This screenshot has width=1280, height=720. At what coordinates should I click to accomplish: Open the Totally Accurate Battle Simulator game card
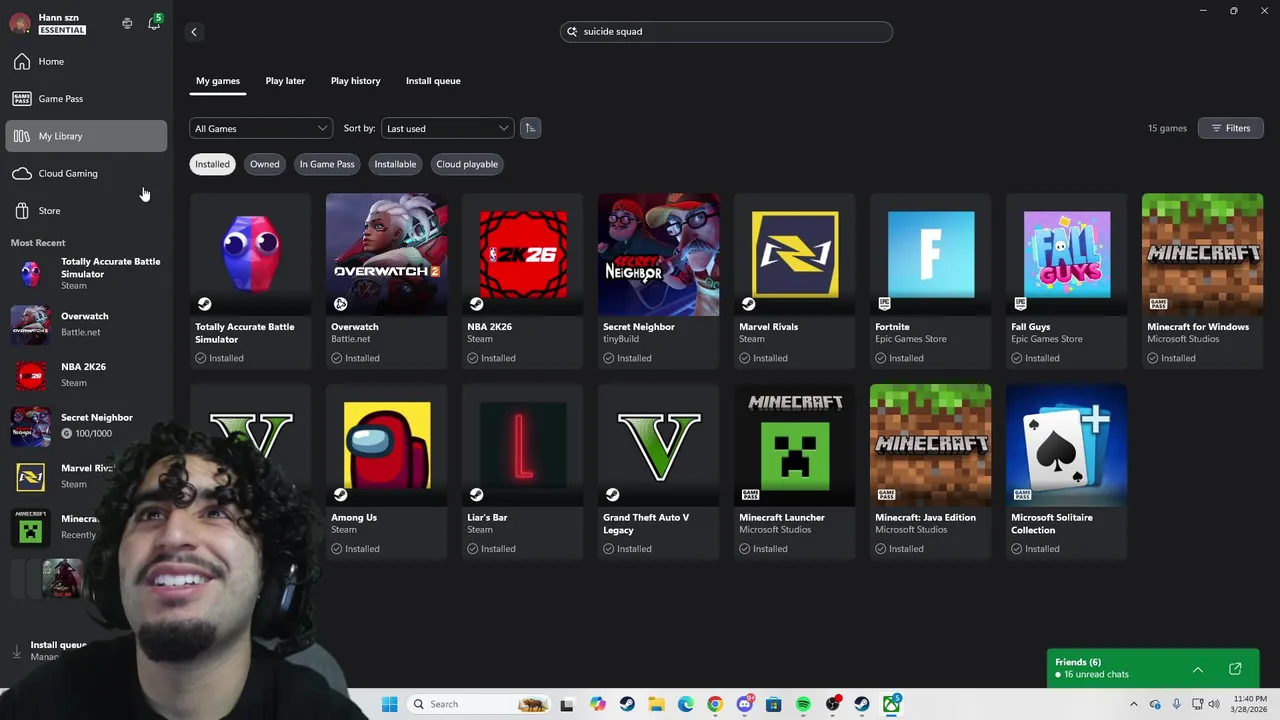pyautogui.click(x=251, y=282)
